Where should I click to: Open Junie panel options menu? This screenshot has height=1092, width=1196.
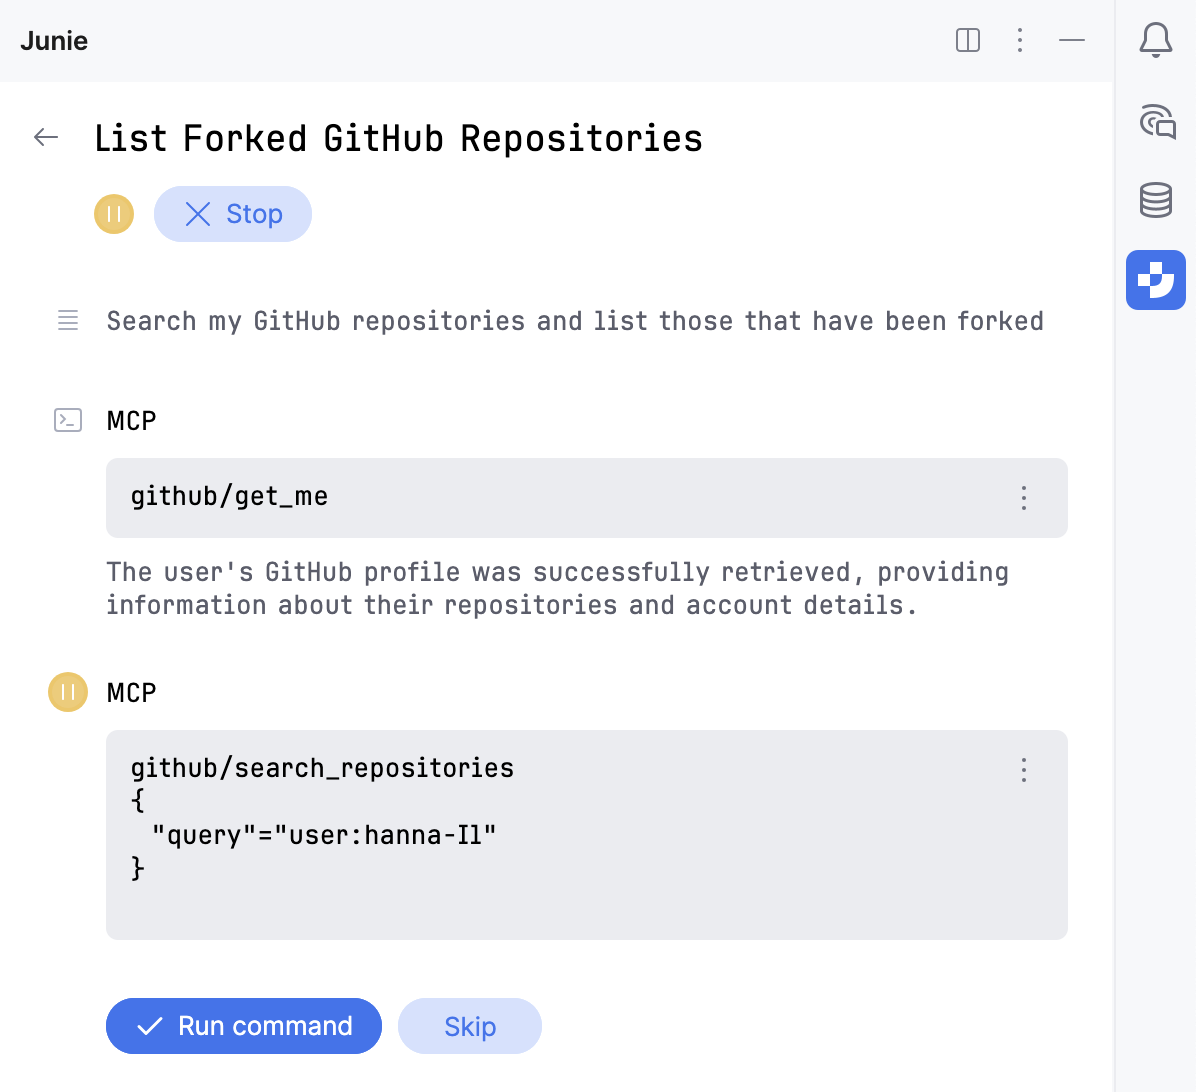pyautogui.click(x=1020, y=40)
